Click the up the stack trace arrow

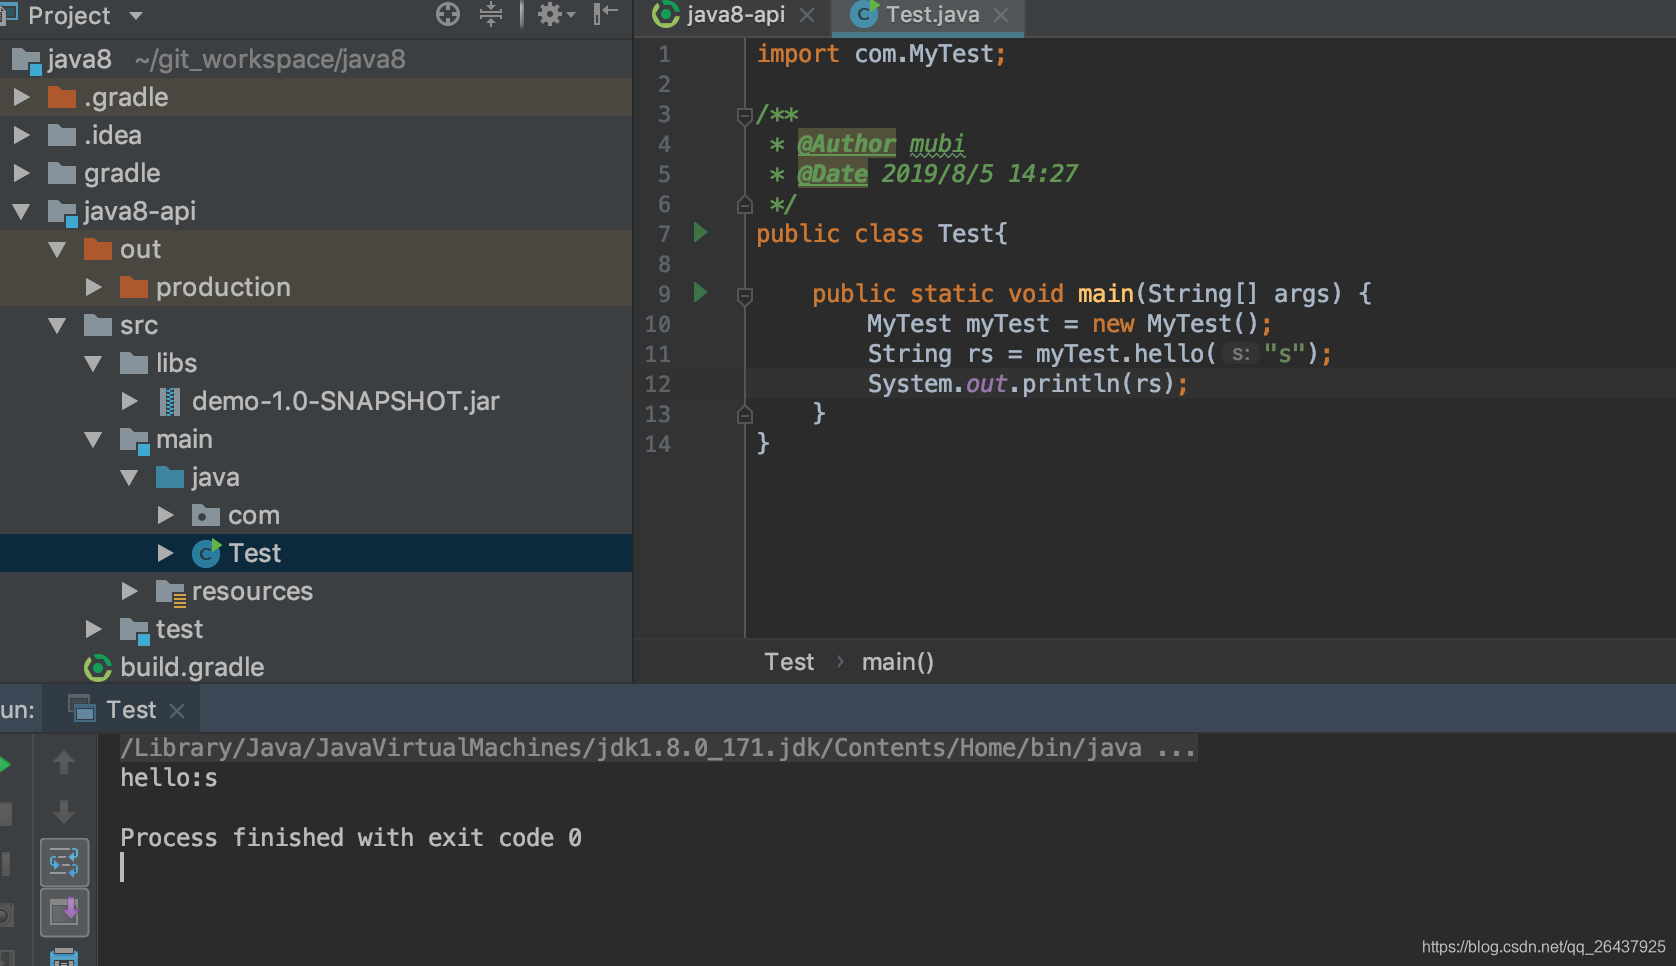(64, 762)
